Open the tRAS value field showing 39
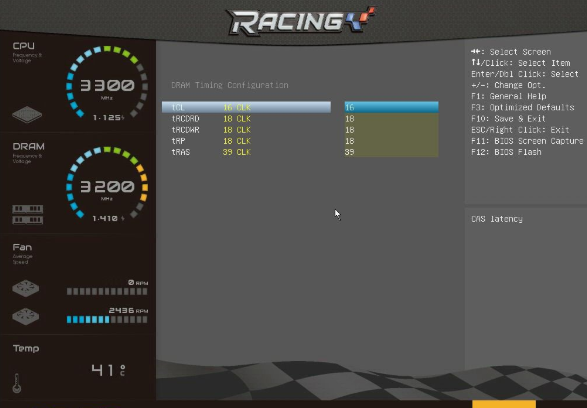The height and width of the screenshot is (408, 587). click(391, 152)
